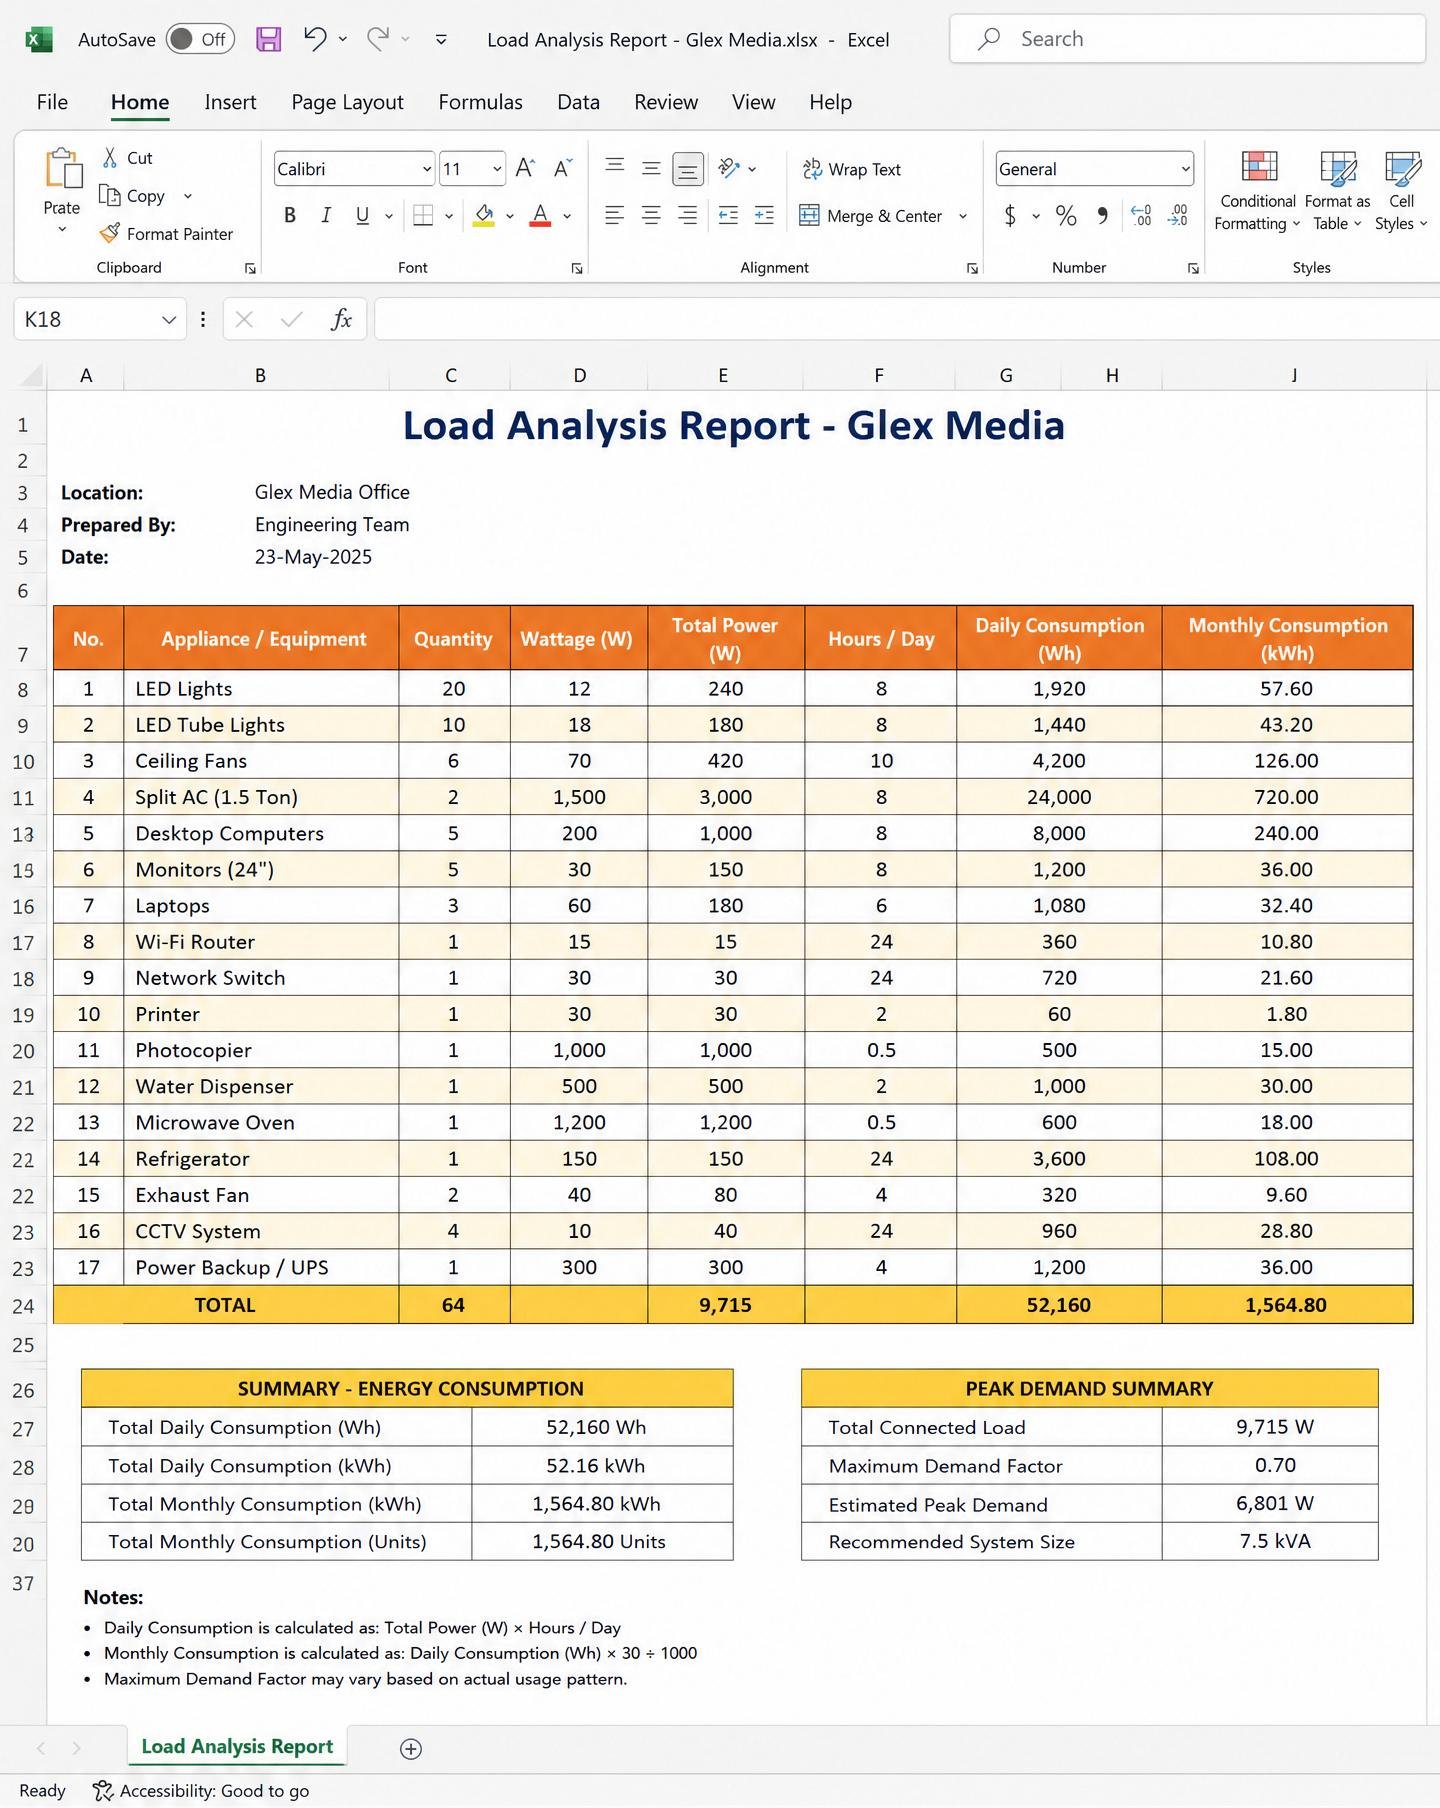Toggle the AutoSave switch

click(200, 39)
